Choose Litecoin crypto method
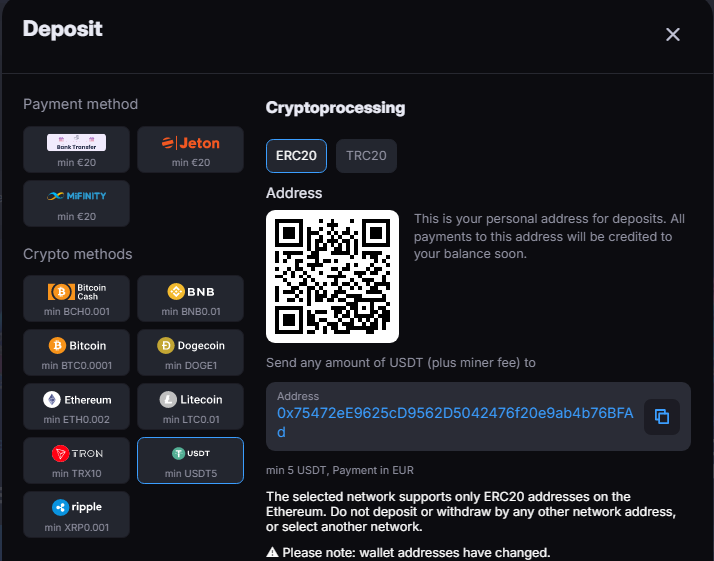714x561 pixels. (190, 406)
